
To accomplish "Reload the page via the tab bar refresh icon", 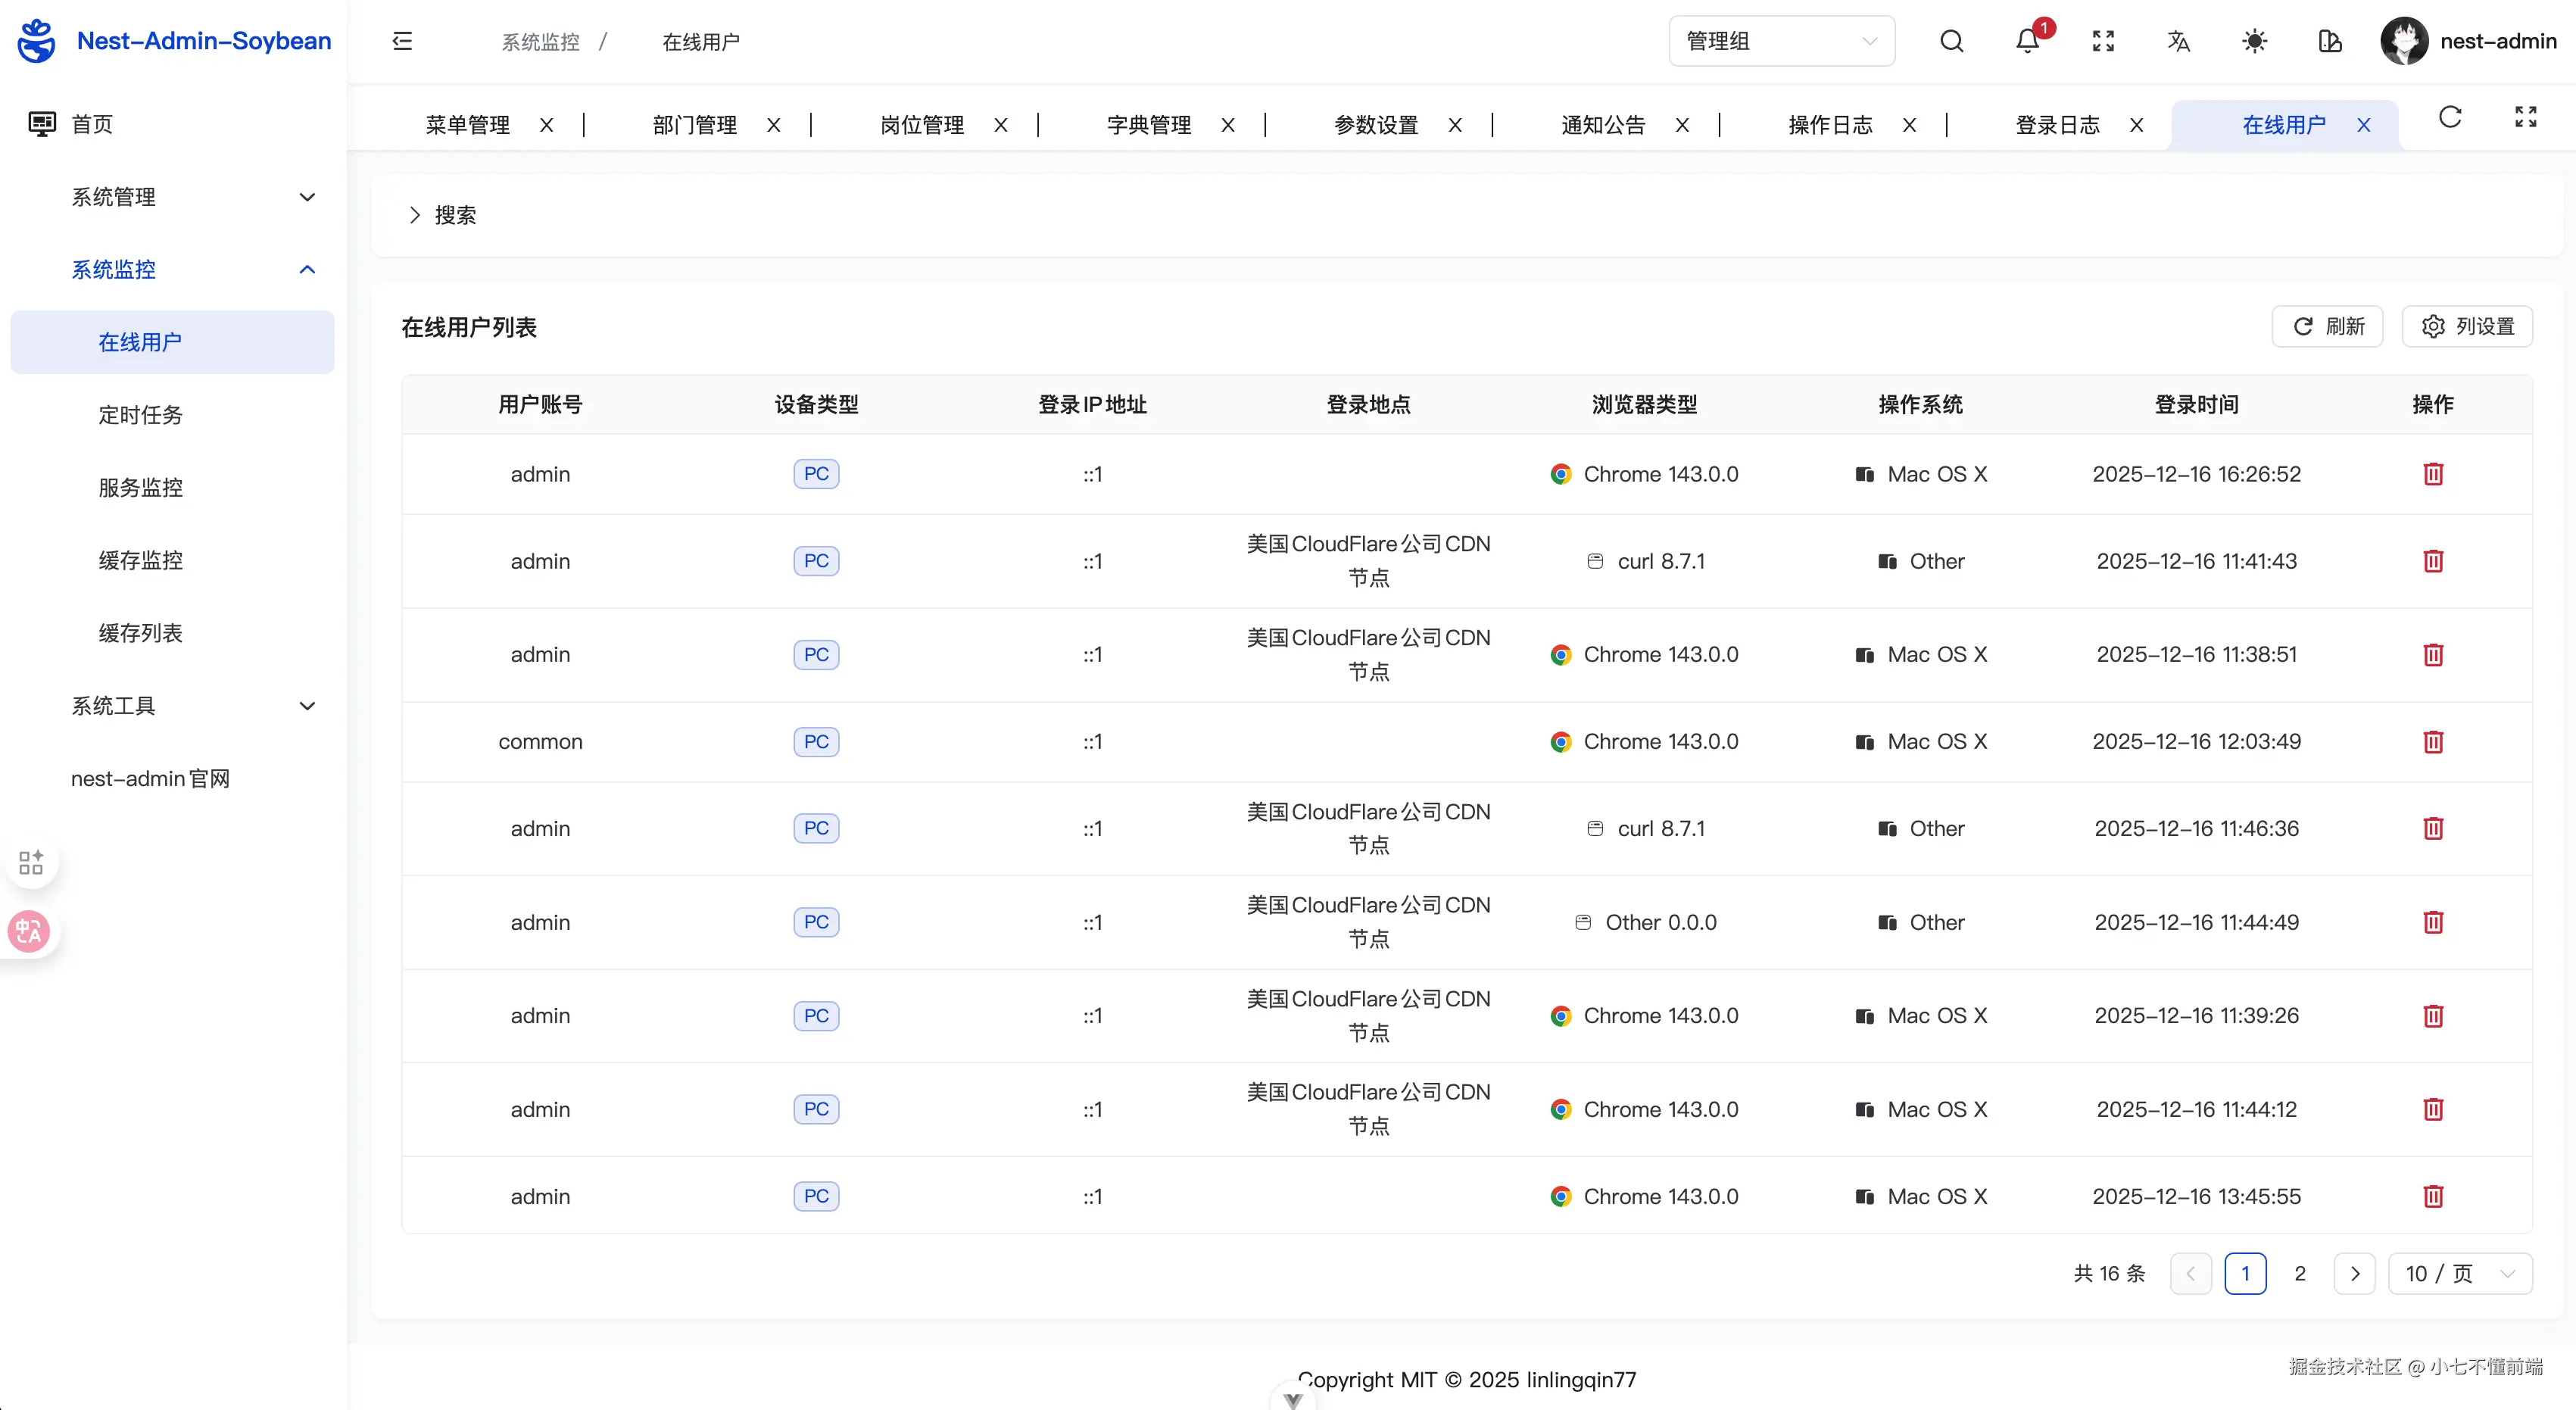I will tap(2449, 117).
